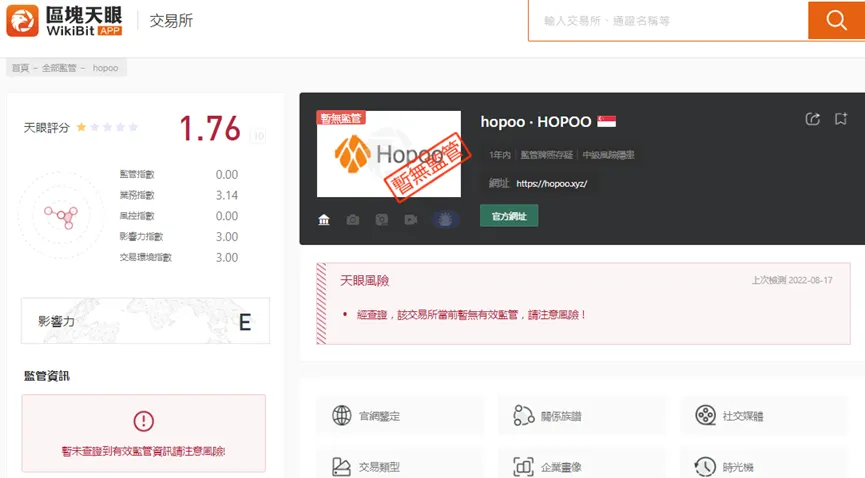Click the 中級風險隱患 tag
Viewport: 865px width, 478px height.
[608, 155]
